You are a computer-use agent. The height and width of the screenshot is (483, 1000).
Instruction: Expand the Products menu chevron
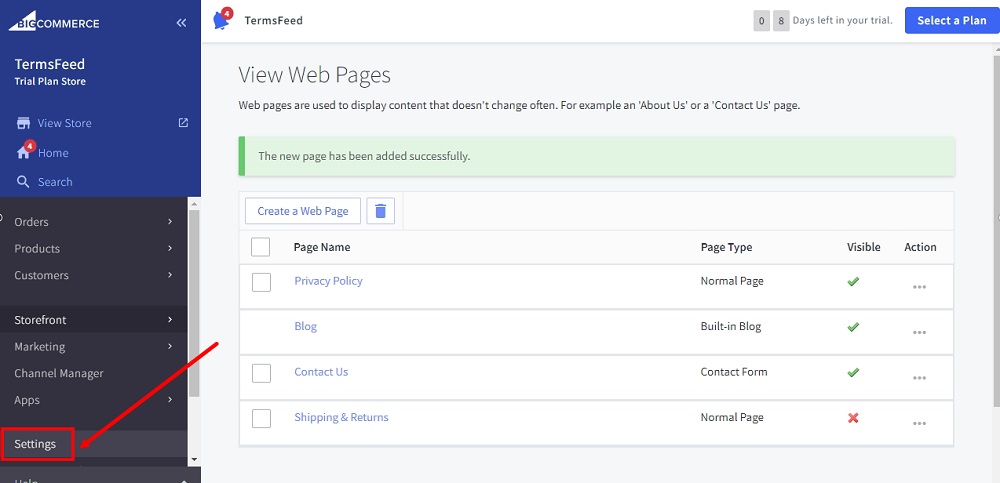pyautogui.click(x=170, y=248)
